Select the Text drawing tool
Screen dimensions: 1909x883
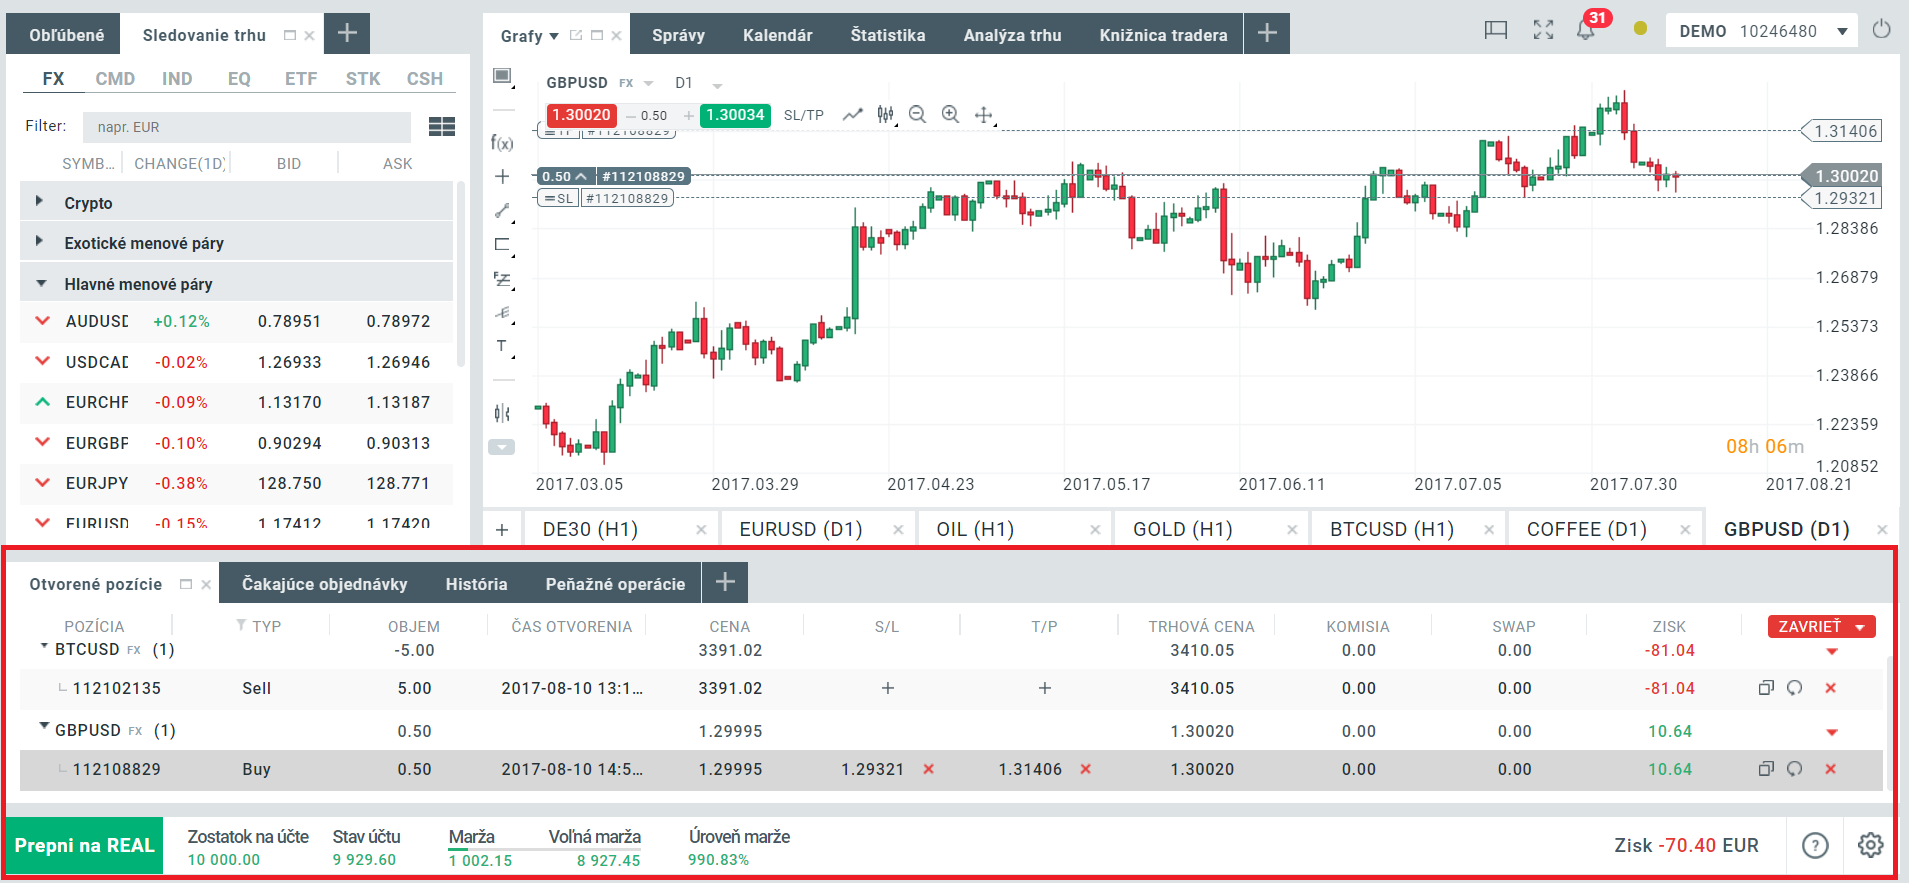(x=502, y=346)
